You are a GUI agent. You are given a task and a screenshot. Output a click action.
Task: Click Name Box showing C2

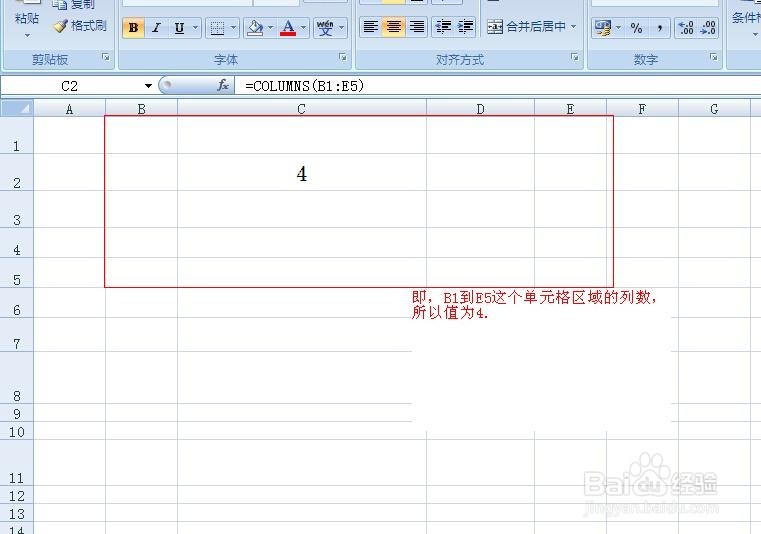pos(71,86)
